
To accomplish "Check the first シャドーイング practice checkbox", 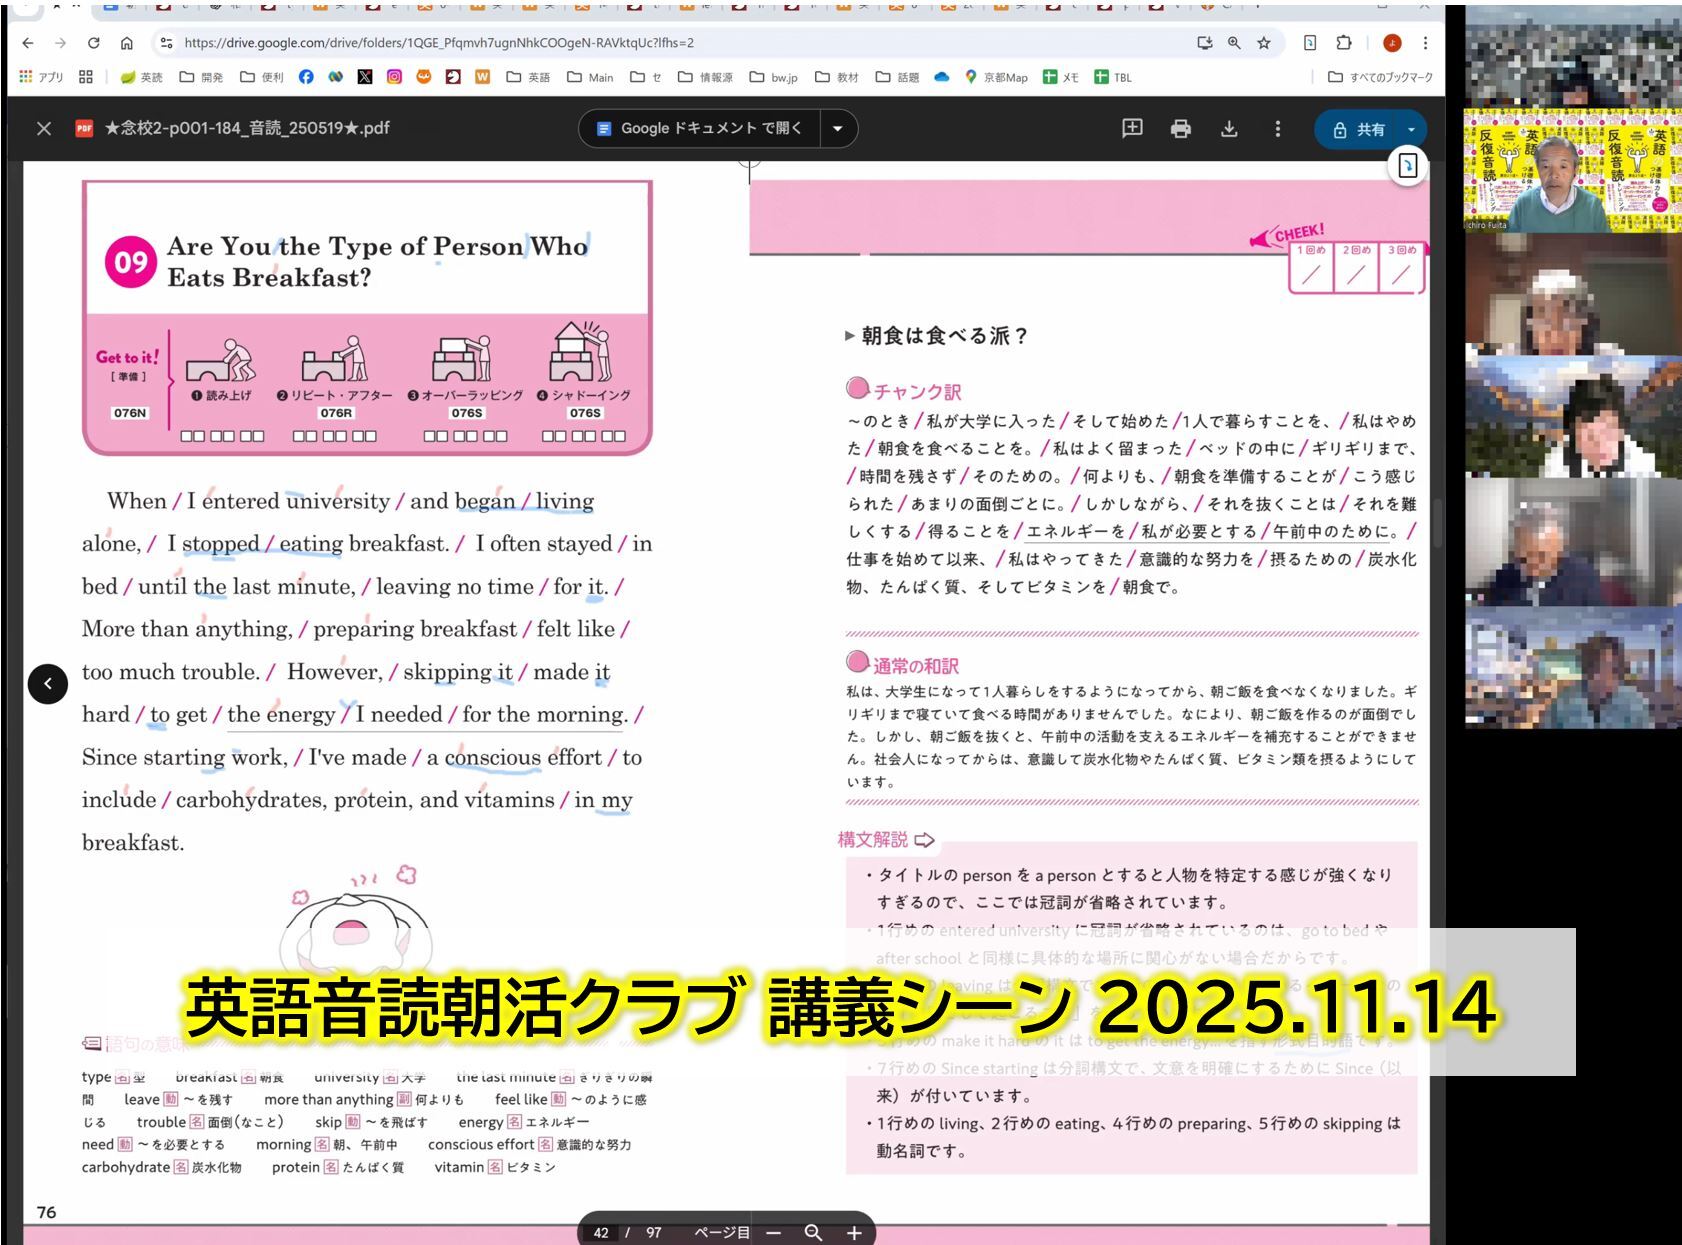I will (x=548, y=436).
